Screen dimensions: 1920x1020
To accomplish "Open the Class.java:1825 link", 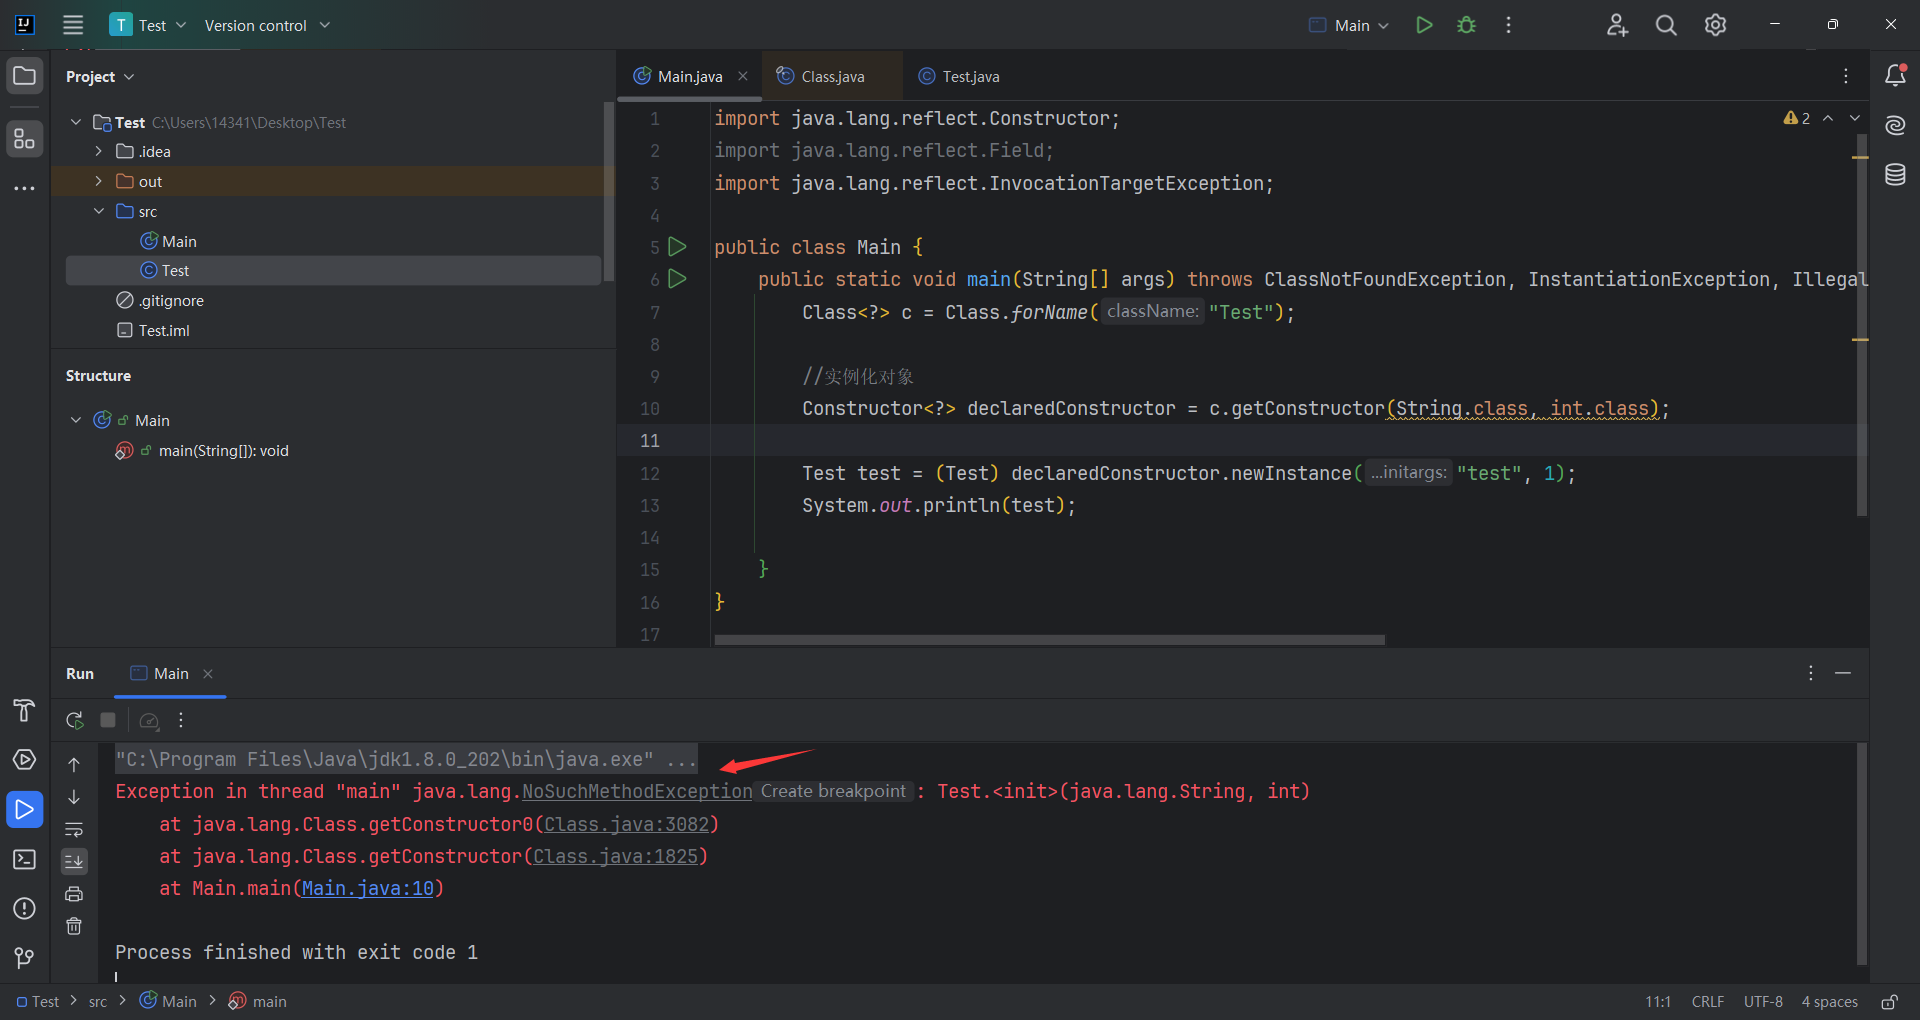I will pyautogui.click(x=616, y=856).
